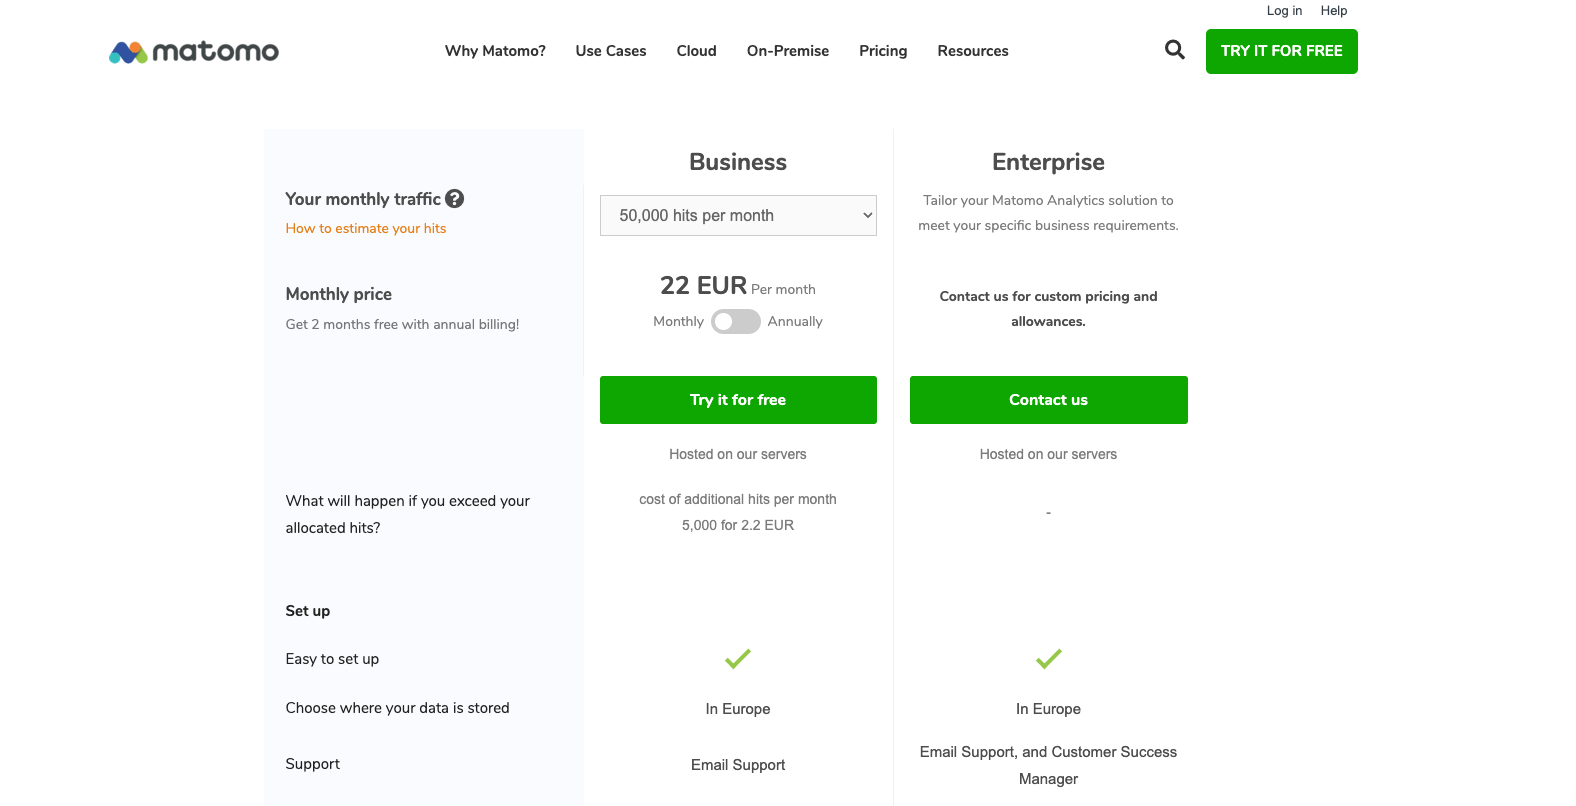Open How to estimate your hits link

[x=366, y=228]
